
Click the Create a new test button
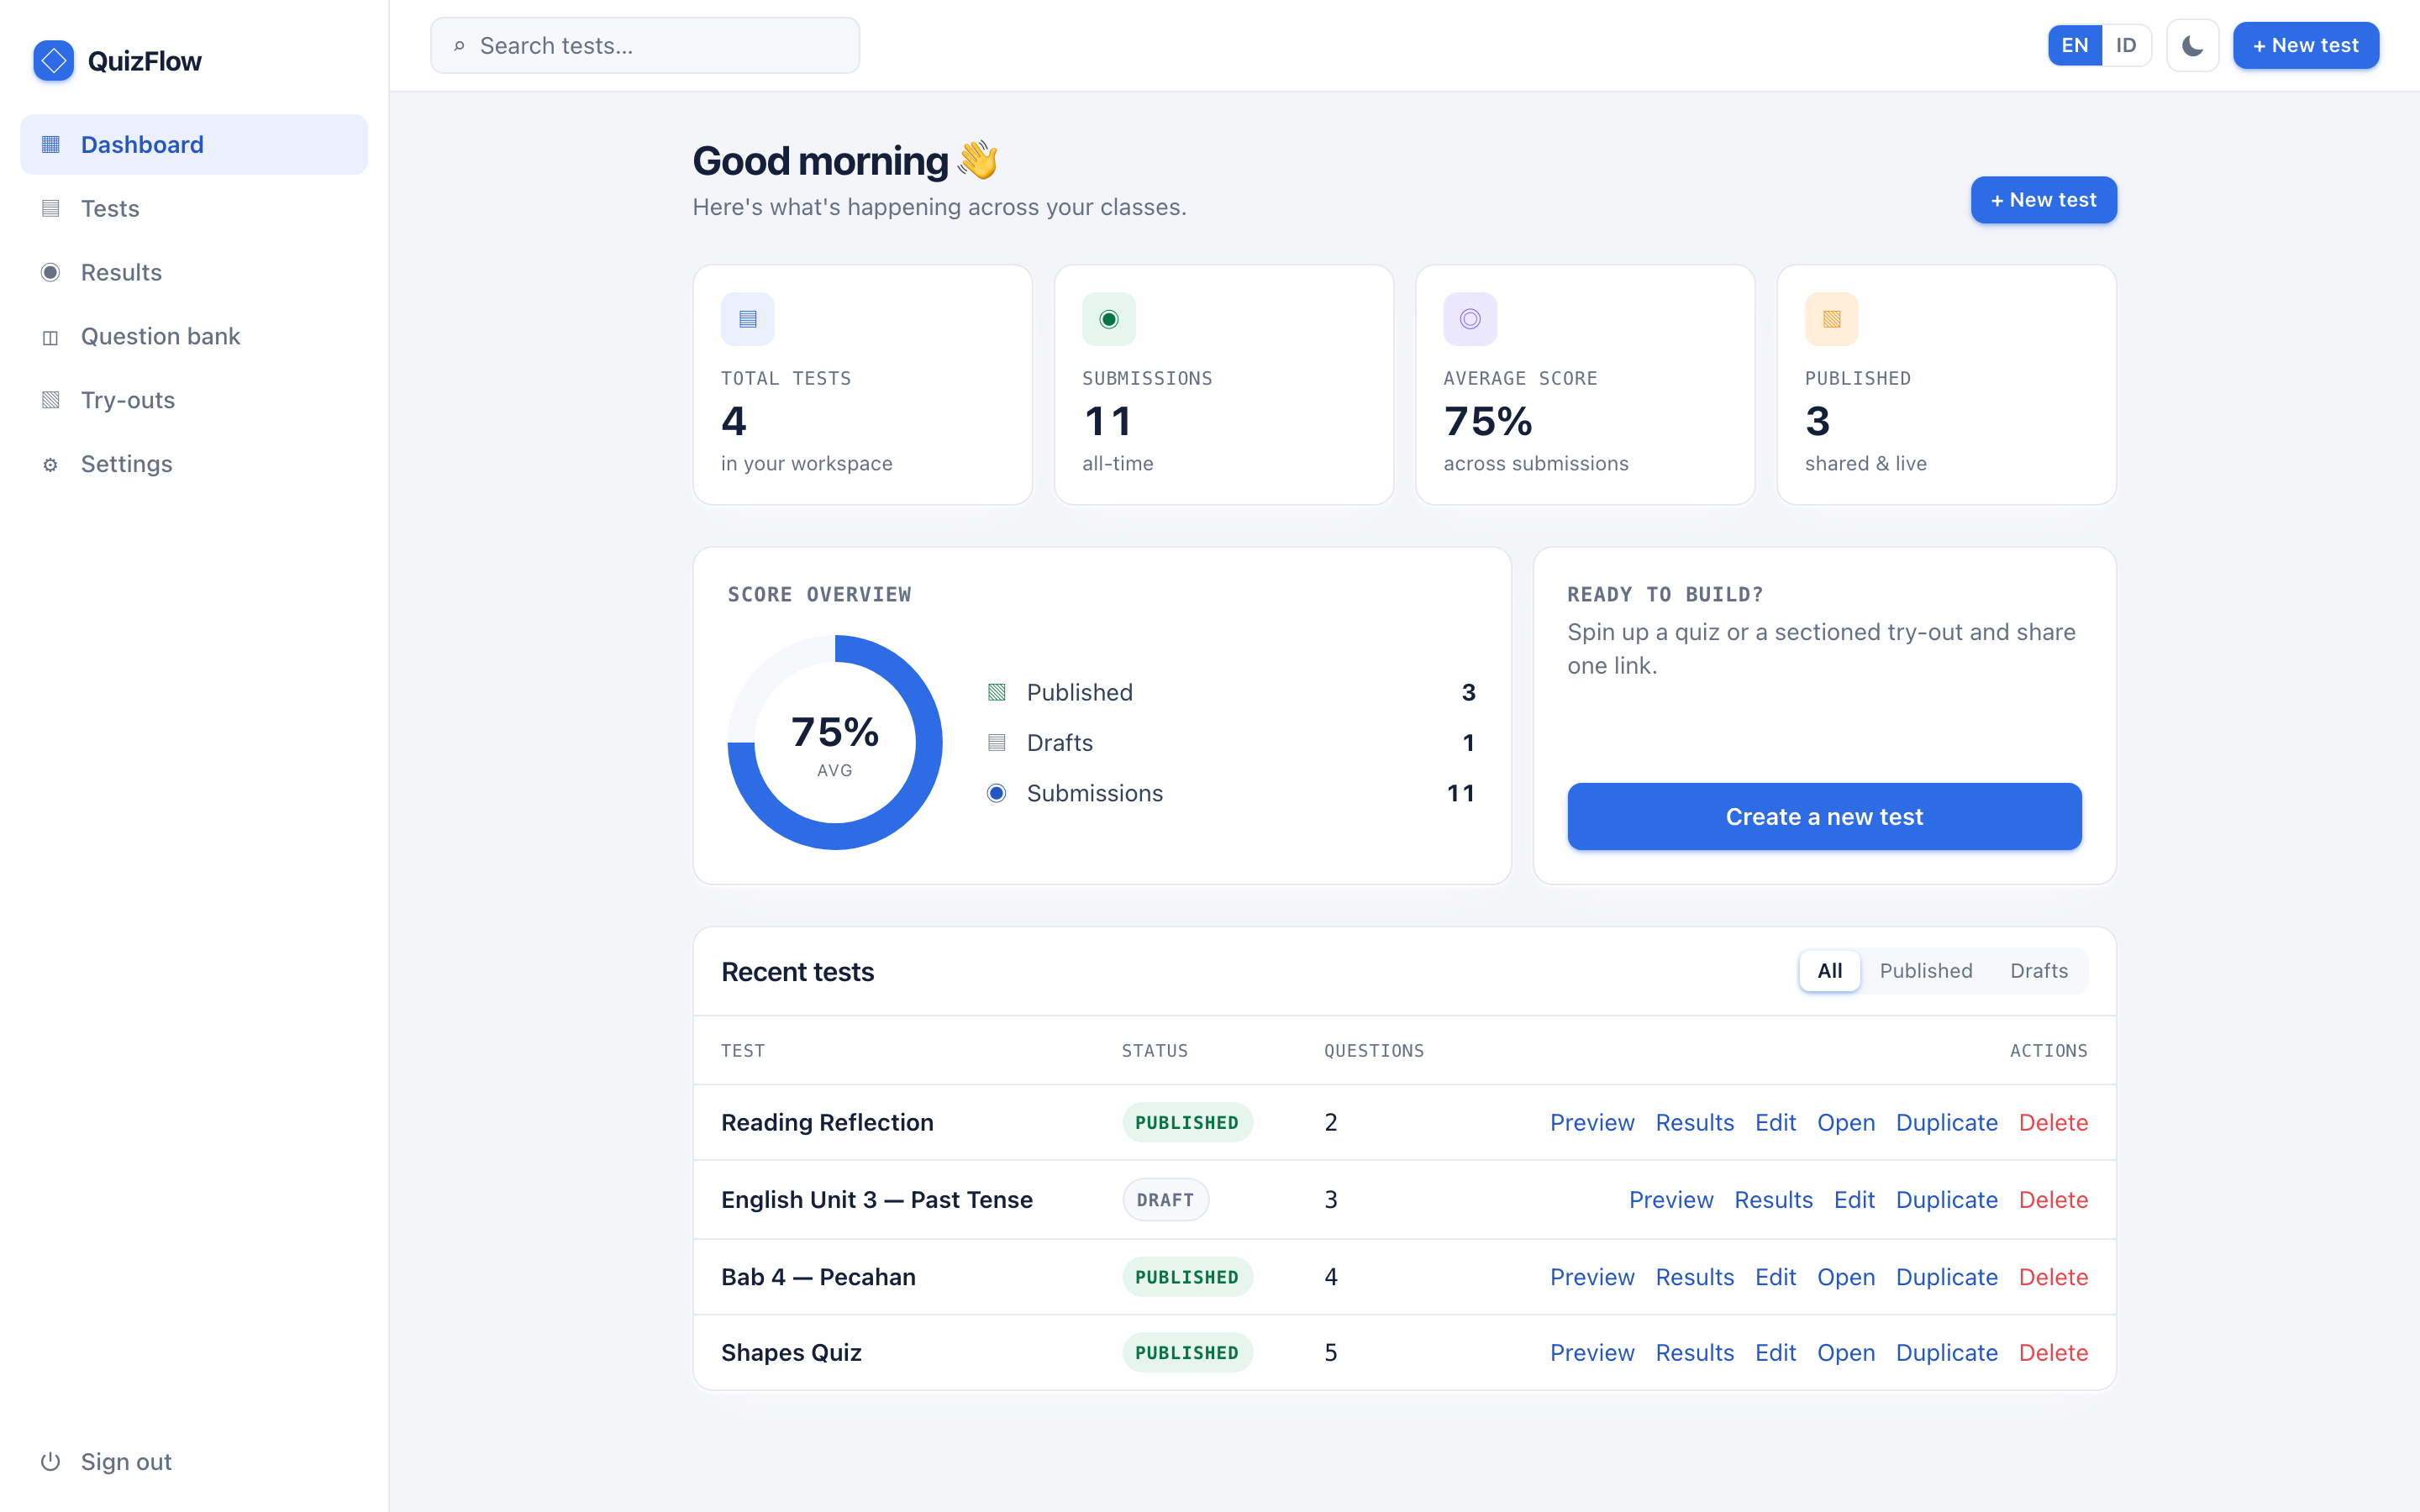[x=1824, y=817]
